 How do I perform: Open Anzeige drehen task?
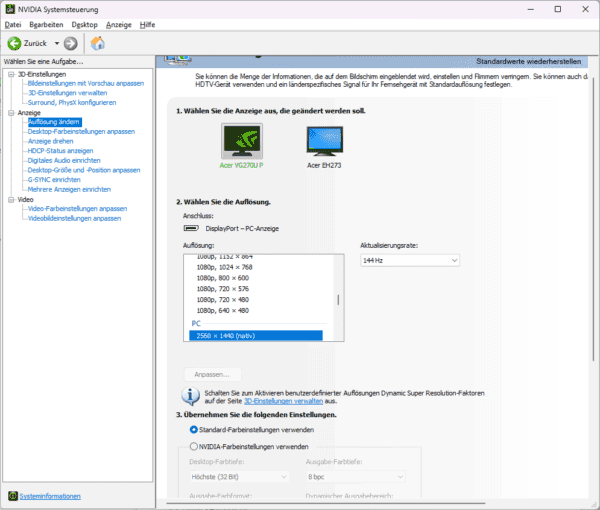coord(51,141)
